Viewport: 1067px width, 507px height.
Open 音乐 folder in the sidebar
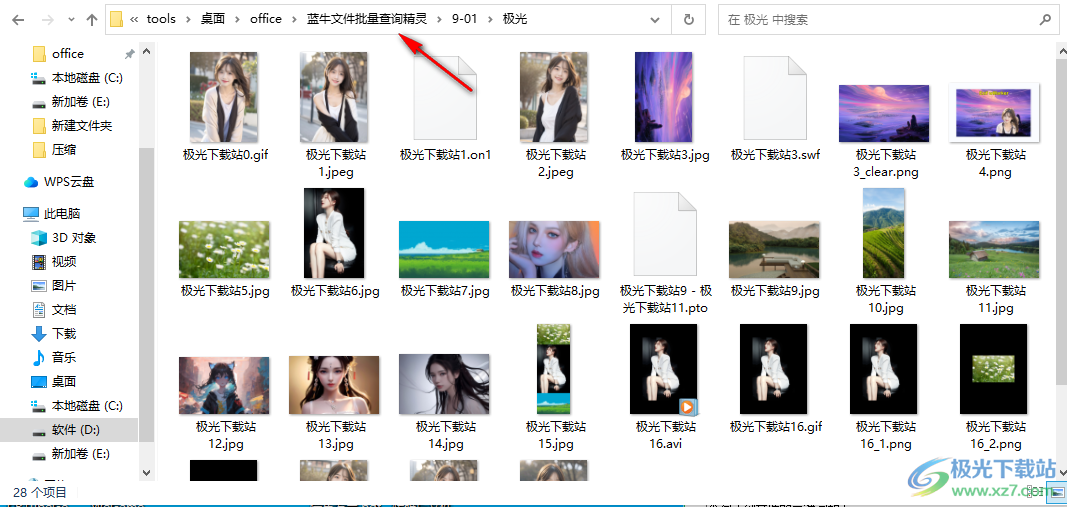point(63,357)
